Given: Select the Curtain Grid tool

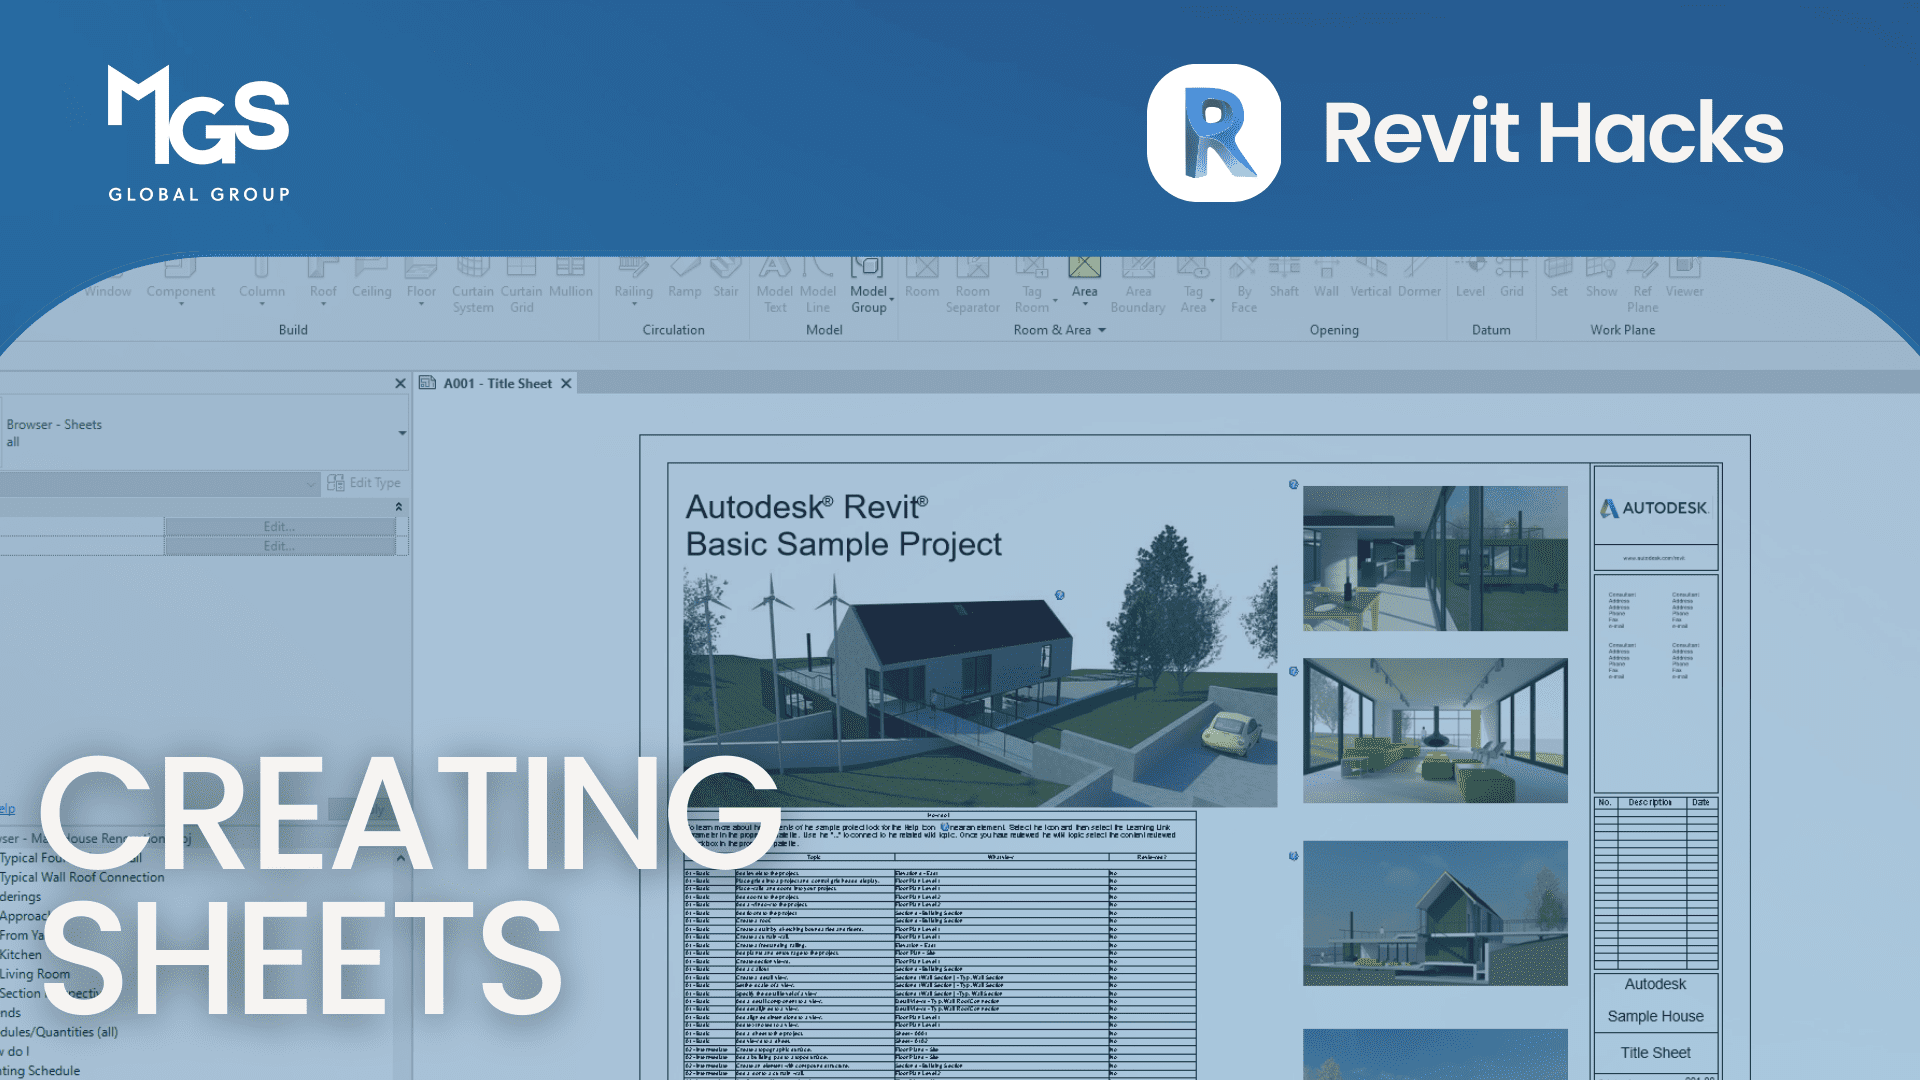Looking at the screenshot, I should (x=521, y=284).
